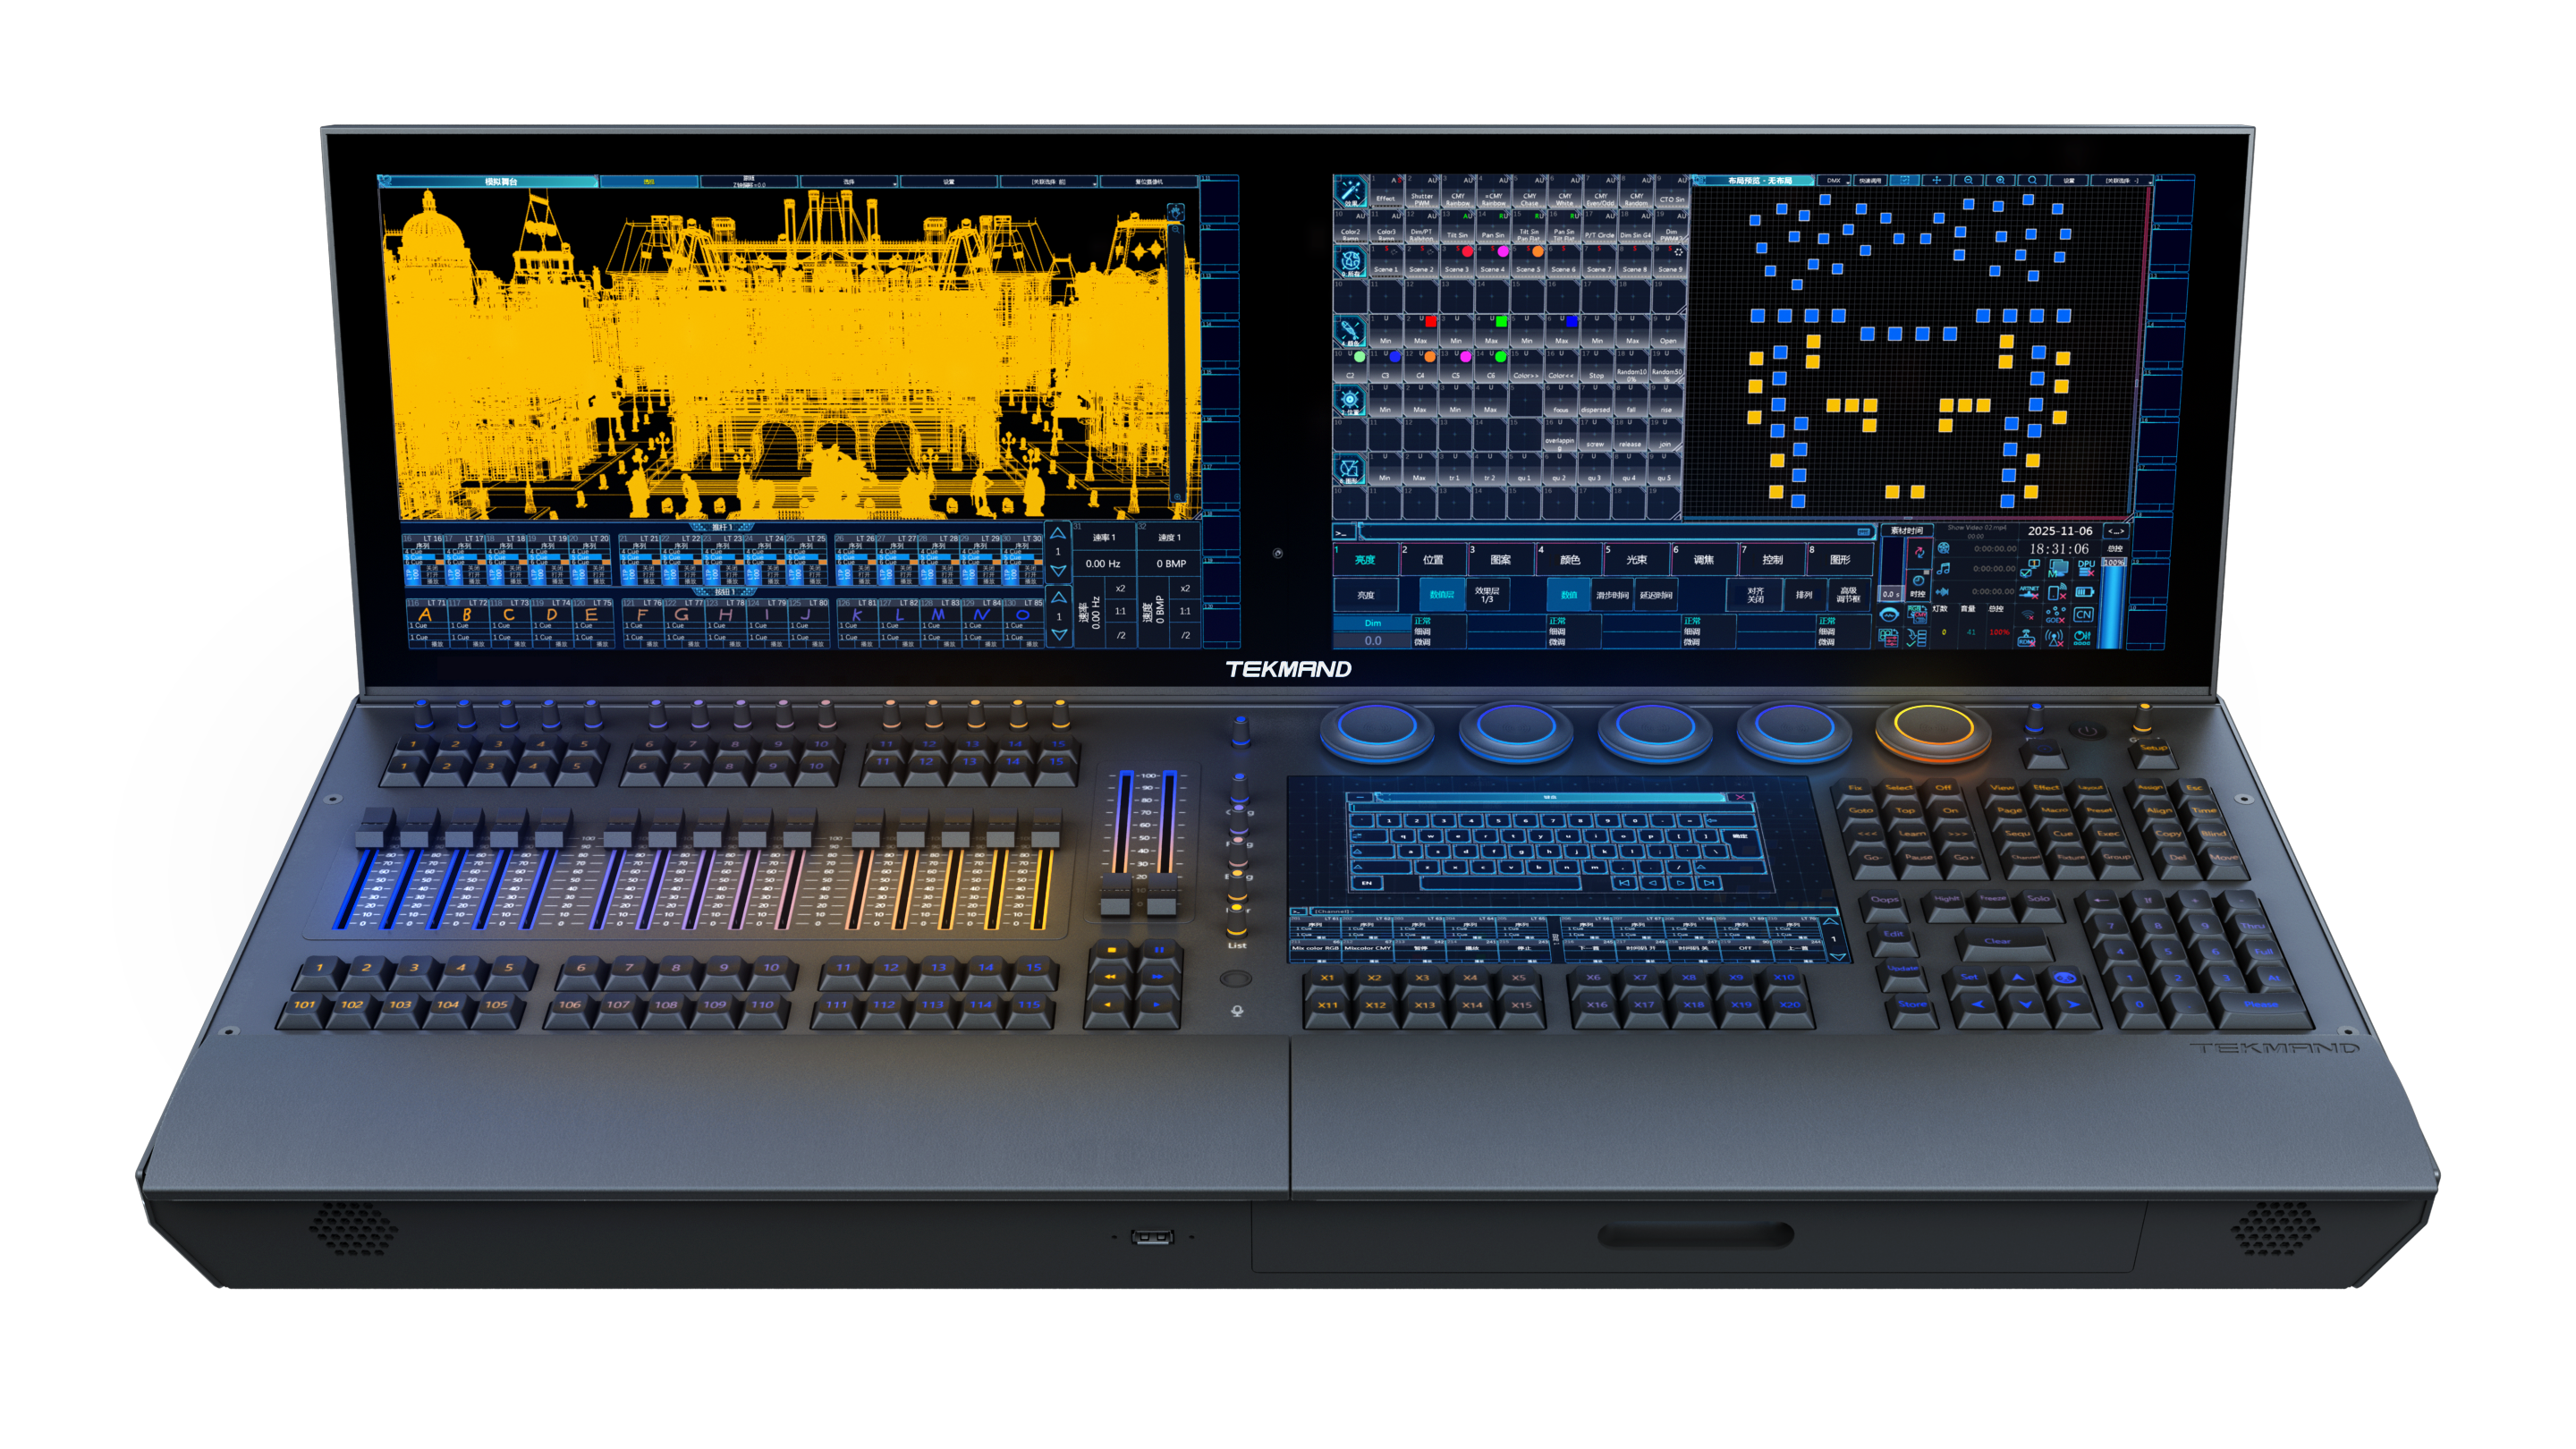
Task: Click the zoom-in magnifier in layout toolbar
Action: (x=2001, y=181)
